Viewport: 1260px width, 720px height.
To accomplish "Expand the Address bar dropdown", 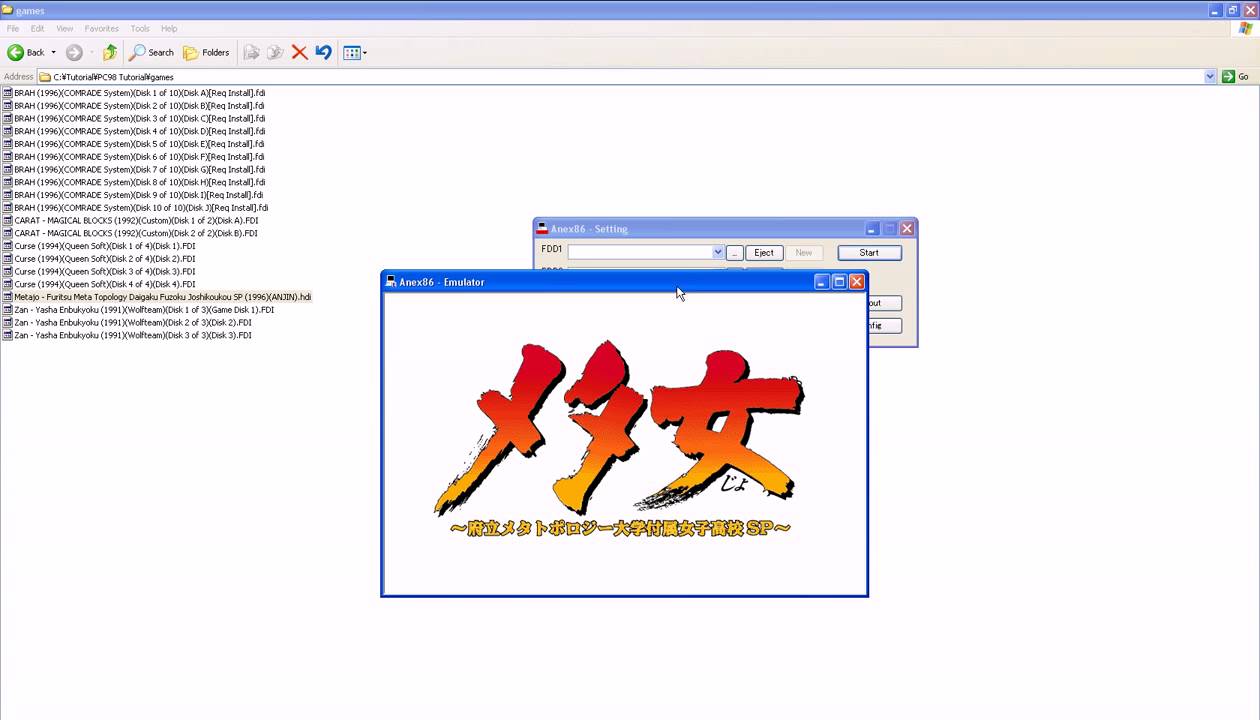I will coord(1210,77).
